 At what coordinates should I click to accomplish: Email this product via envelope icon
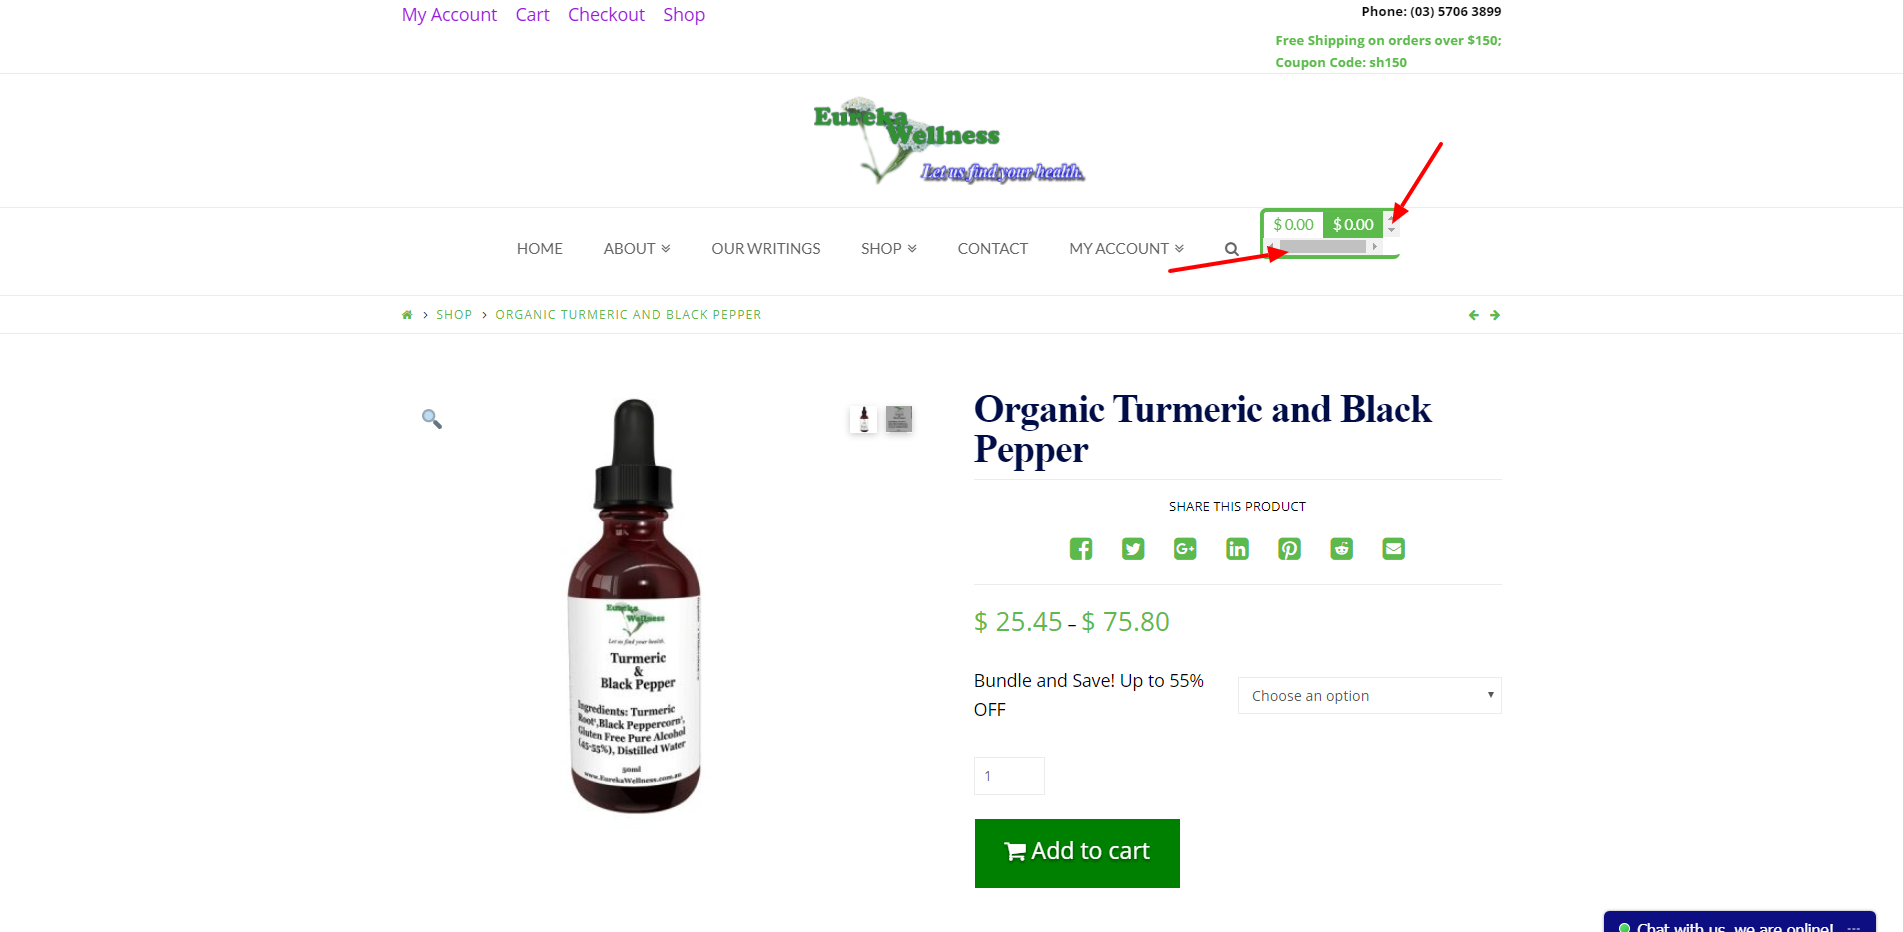1393,549
